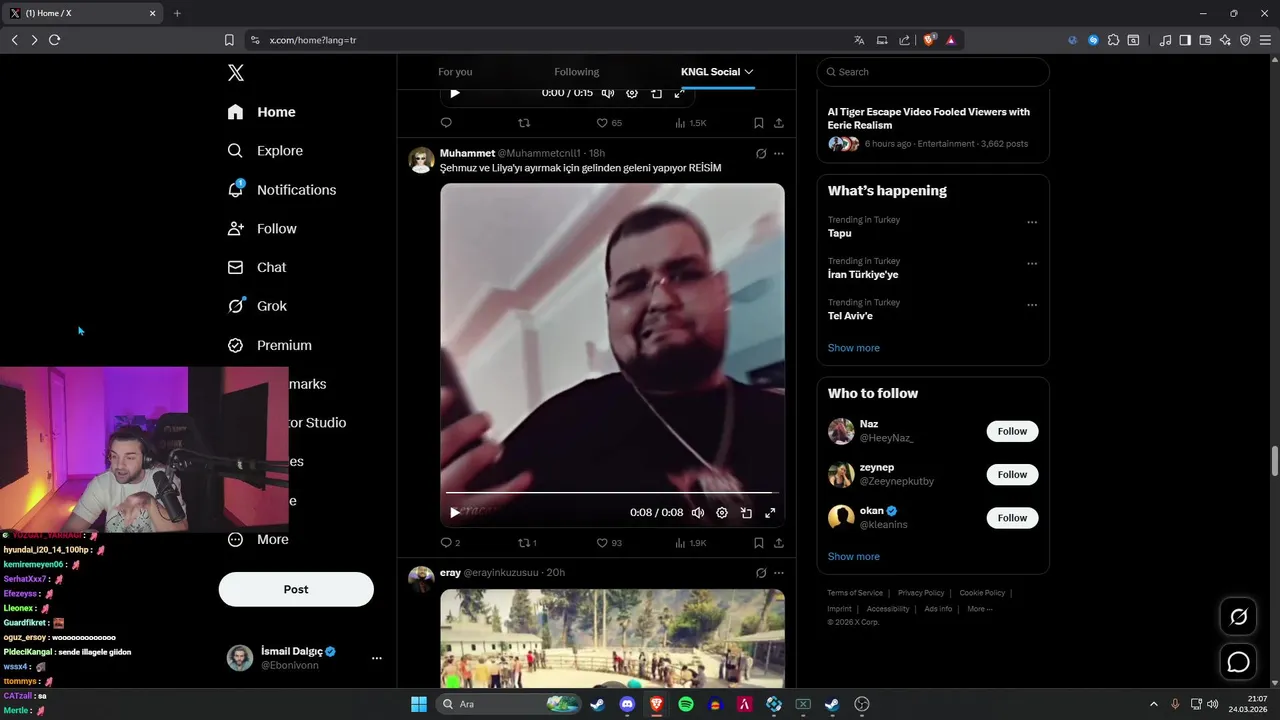Seek on Muhammet's video progress bar
Viewport: 1280px width, 720px height.
coord(612,493)
